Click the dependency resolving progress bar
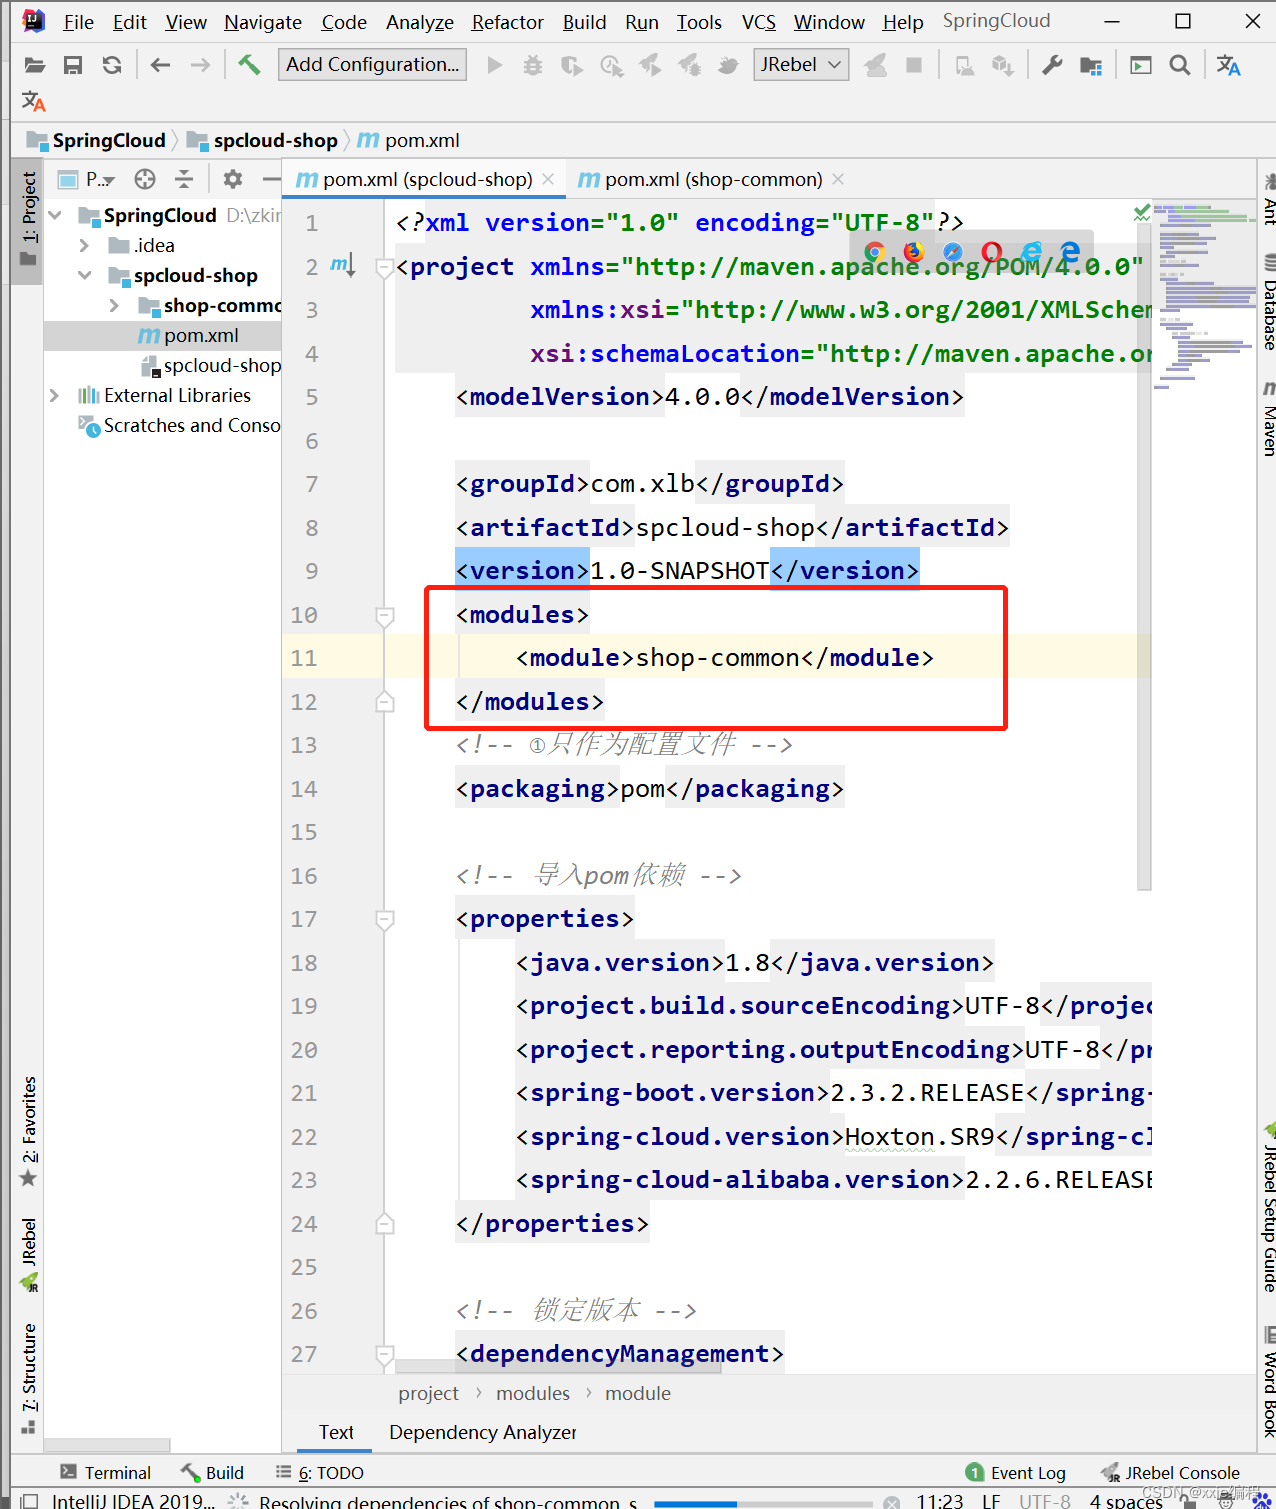The image size is (1276, 1509). coord(763,1503)
